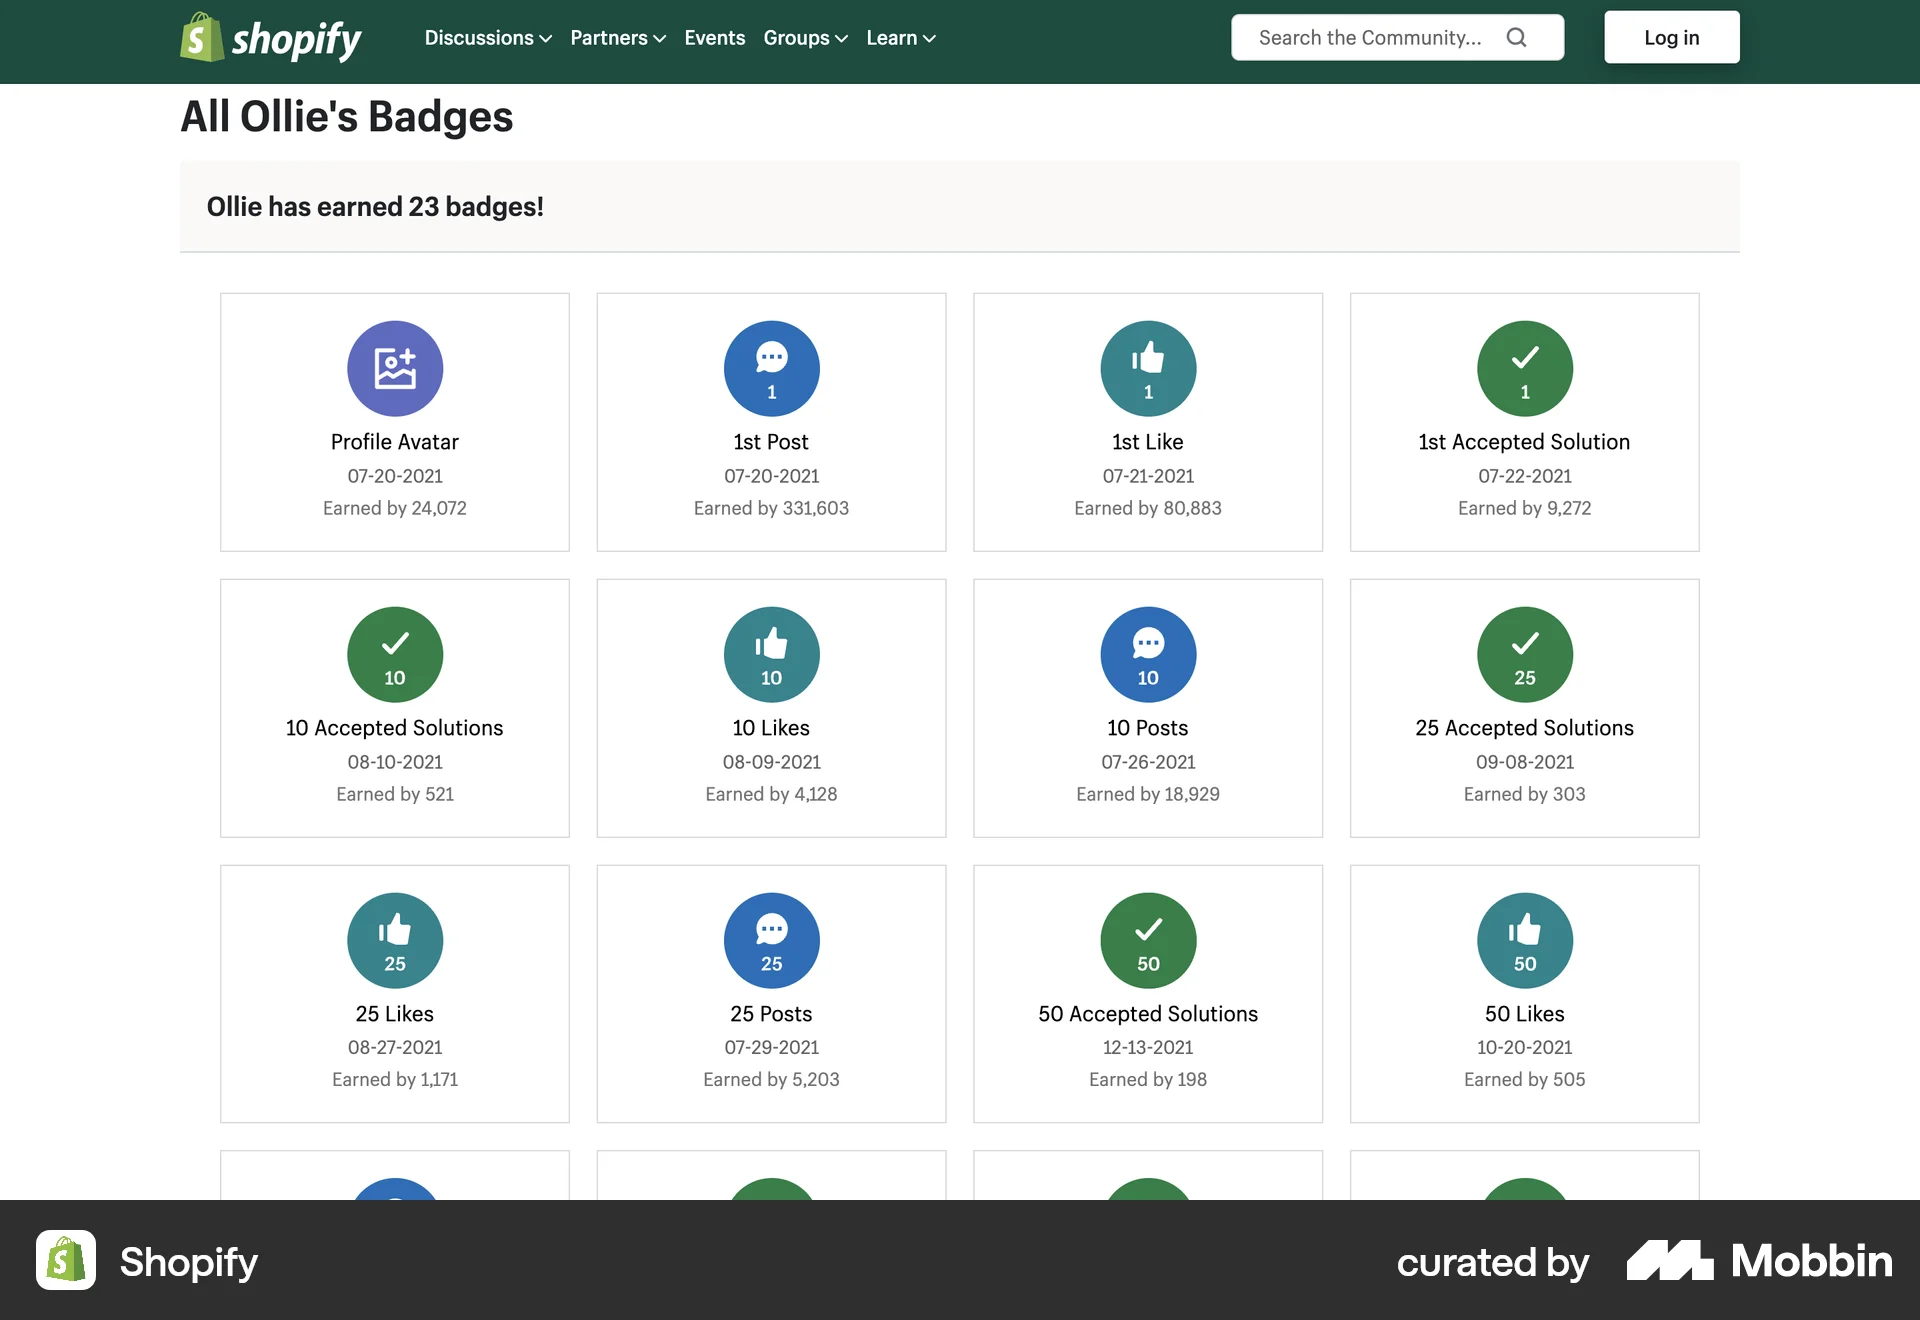Click the Log in button
The width and height of the screenshot is (1920, 1320).
click(1671, 37)
